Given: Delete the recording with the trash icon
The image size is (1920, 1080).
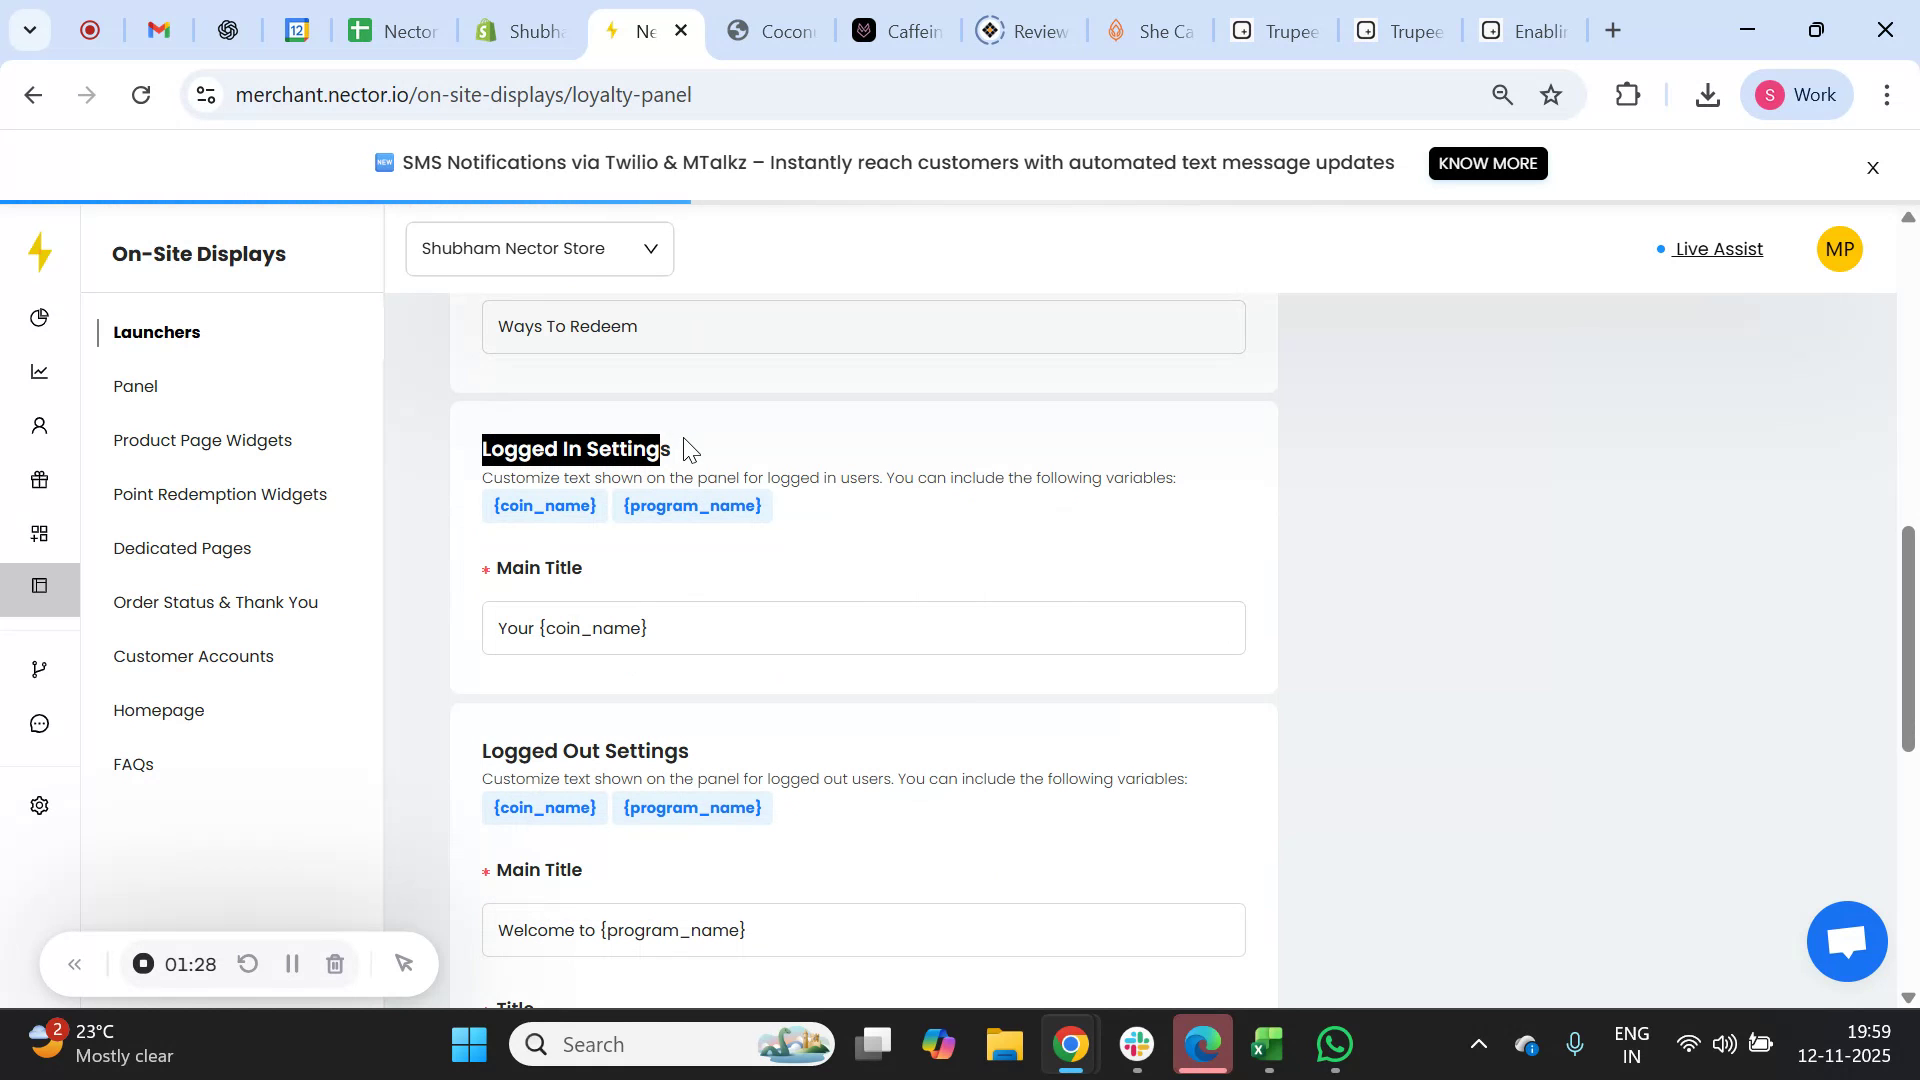Looking at the screenshot, I should (335, 963).
